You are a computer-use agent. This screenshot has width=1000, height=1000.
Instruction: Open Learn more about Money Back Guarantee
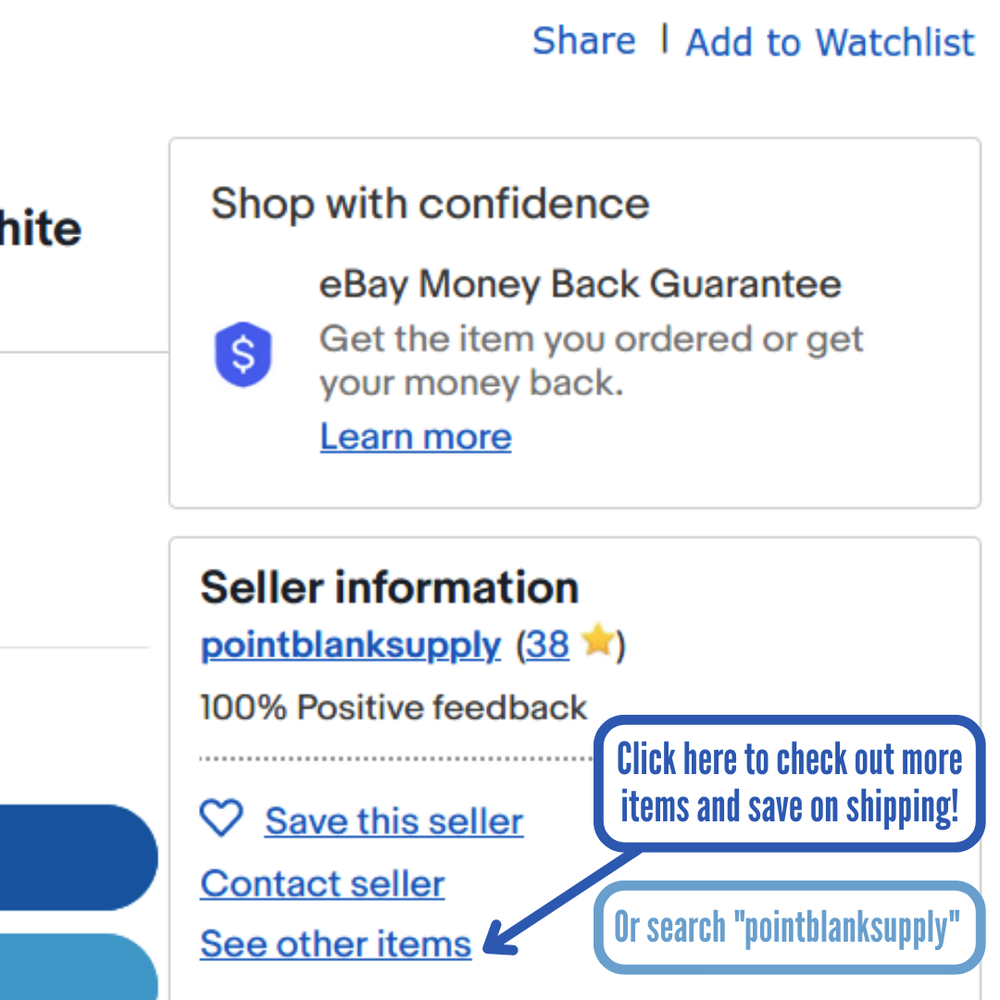pos(415,437)
